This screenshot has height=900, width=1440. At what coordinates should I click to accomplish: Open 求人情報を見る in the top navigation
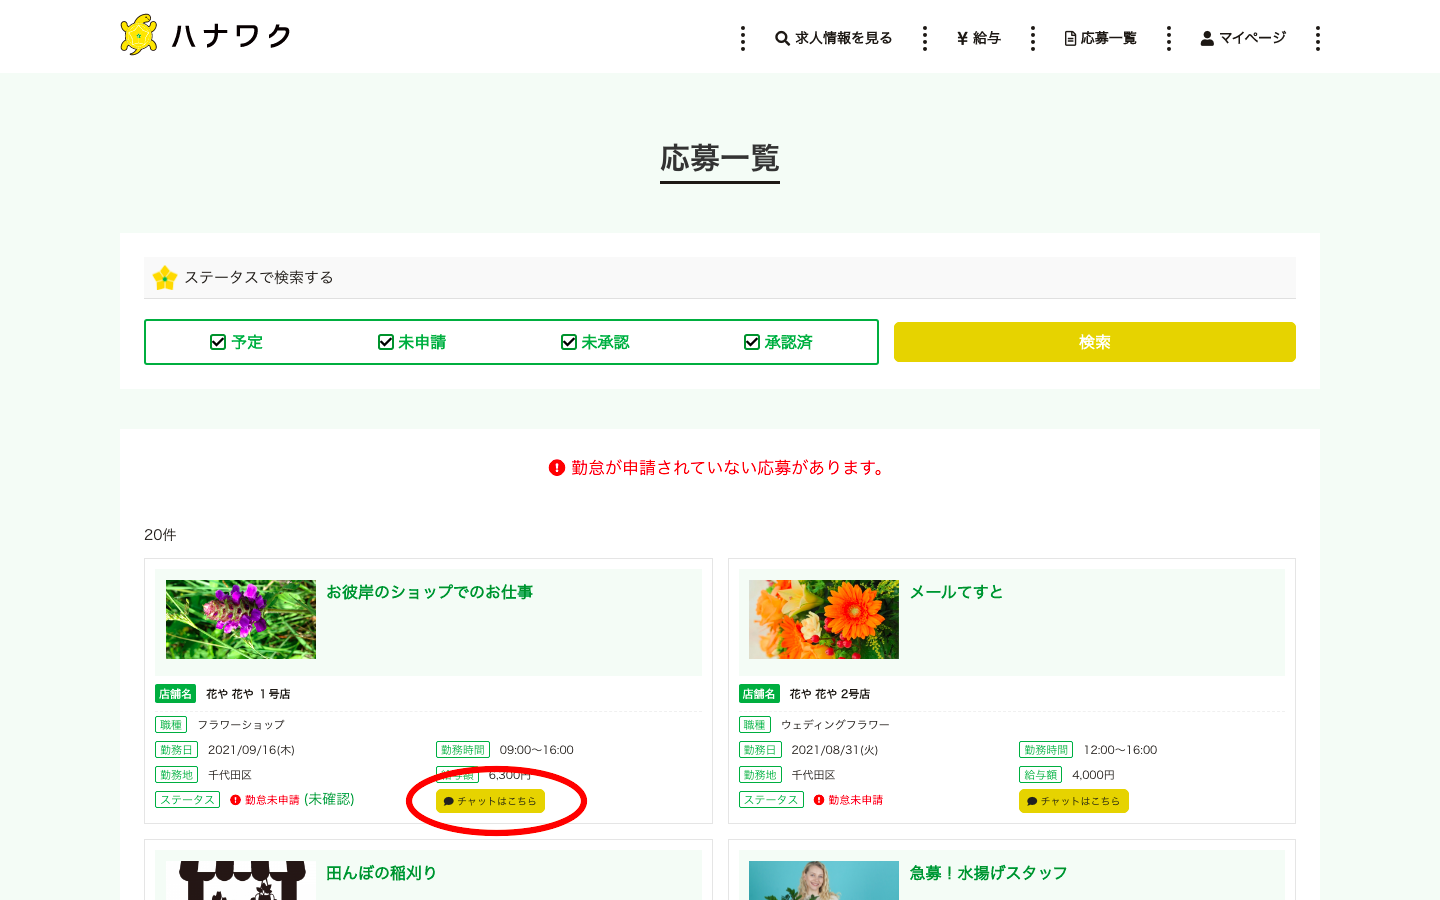[834, 38]
